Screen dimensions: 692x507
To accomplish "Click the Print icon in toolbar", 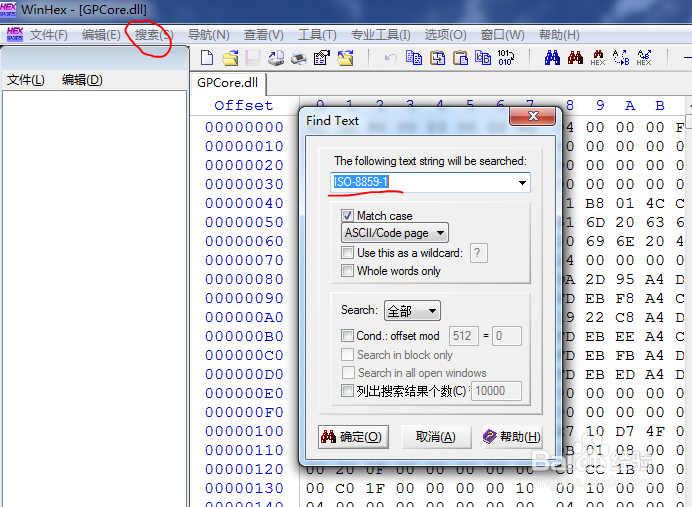I will (x=299, y=58).
